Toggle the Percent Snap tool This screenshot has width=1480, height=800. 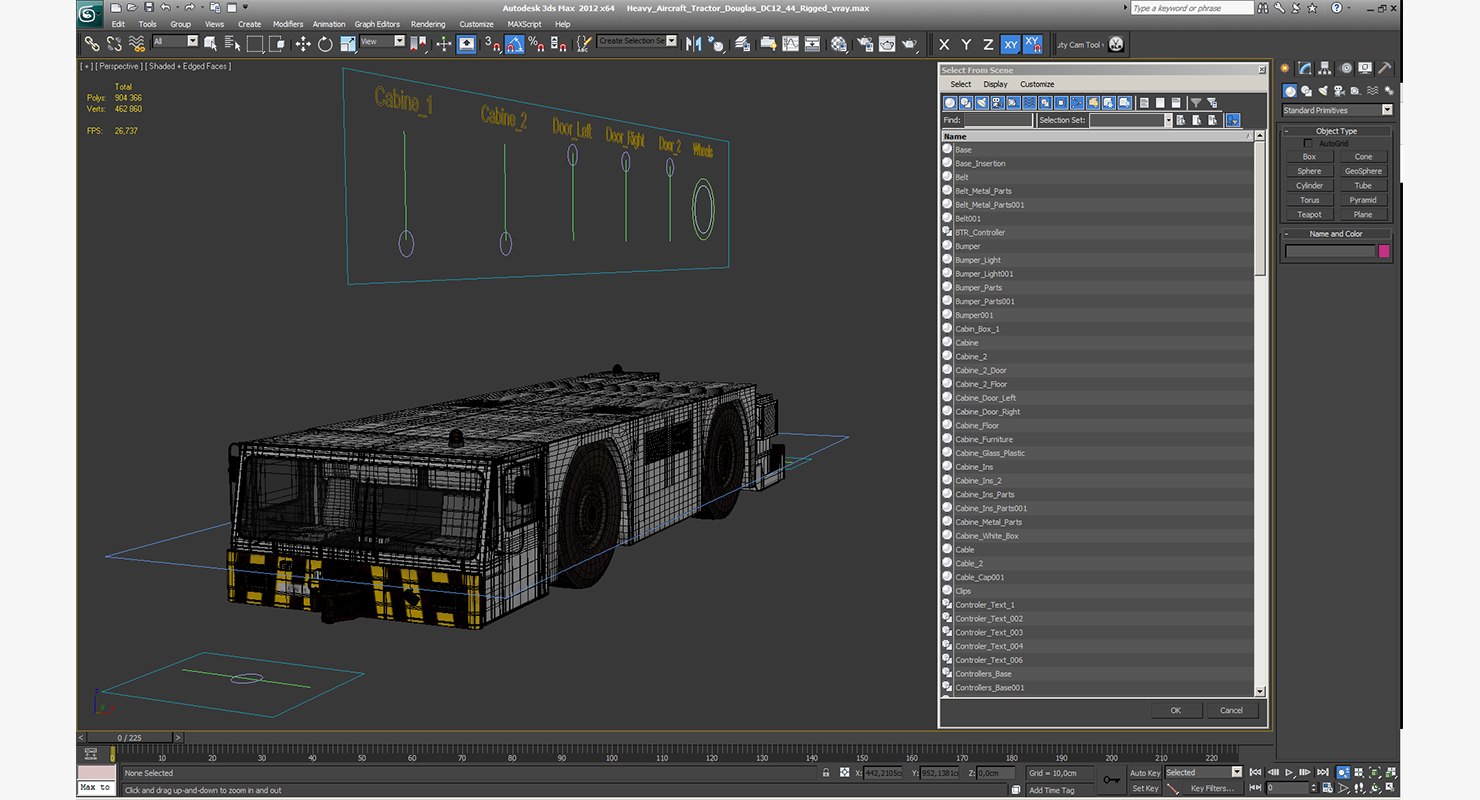537,44
